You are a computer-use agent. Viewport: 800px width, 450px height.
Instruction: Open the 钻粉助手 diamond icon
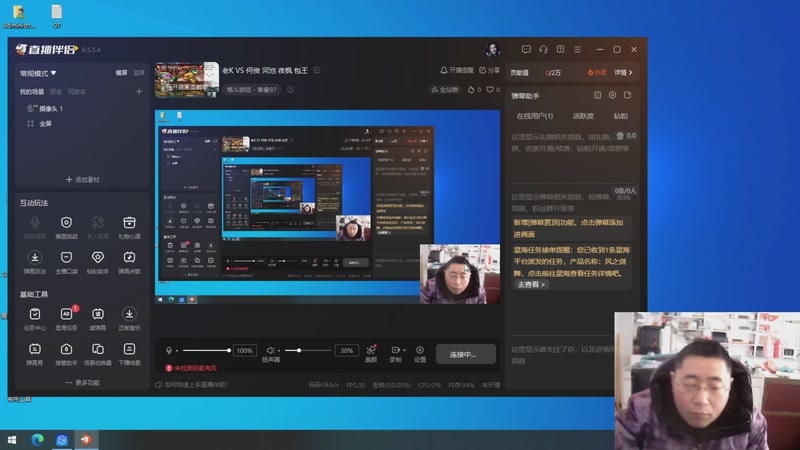coord(97,257)
